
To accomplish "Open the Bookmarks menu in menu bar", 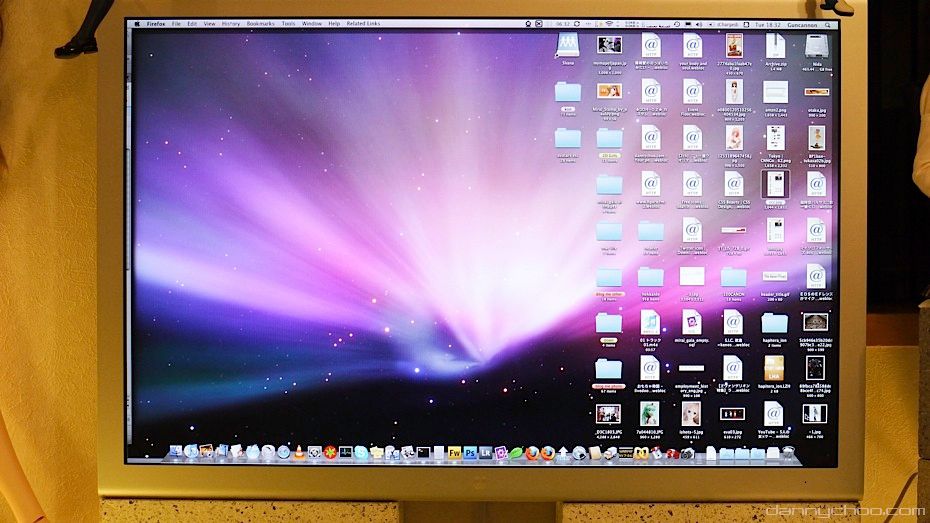I will [x=260, y=23].
